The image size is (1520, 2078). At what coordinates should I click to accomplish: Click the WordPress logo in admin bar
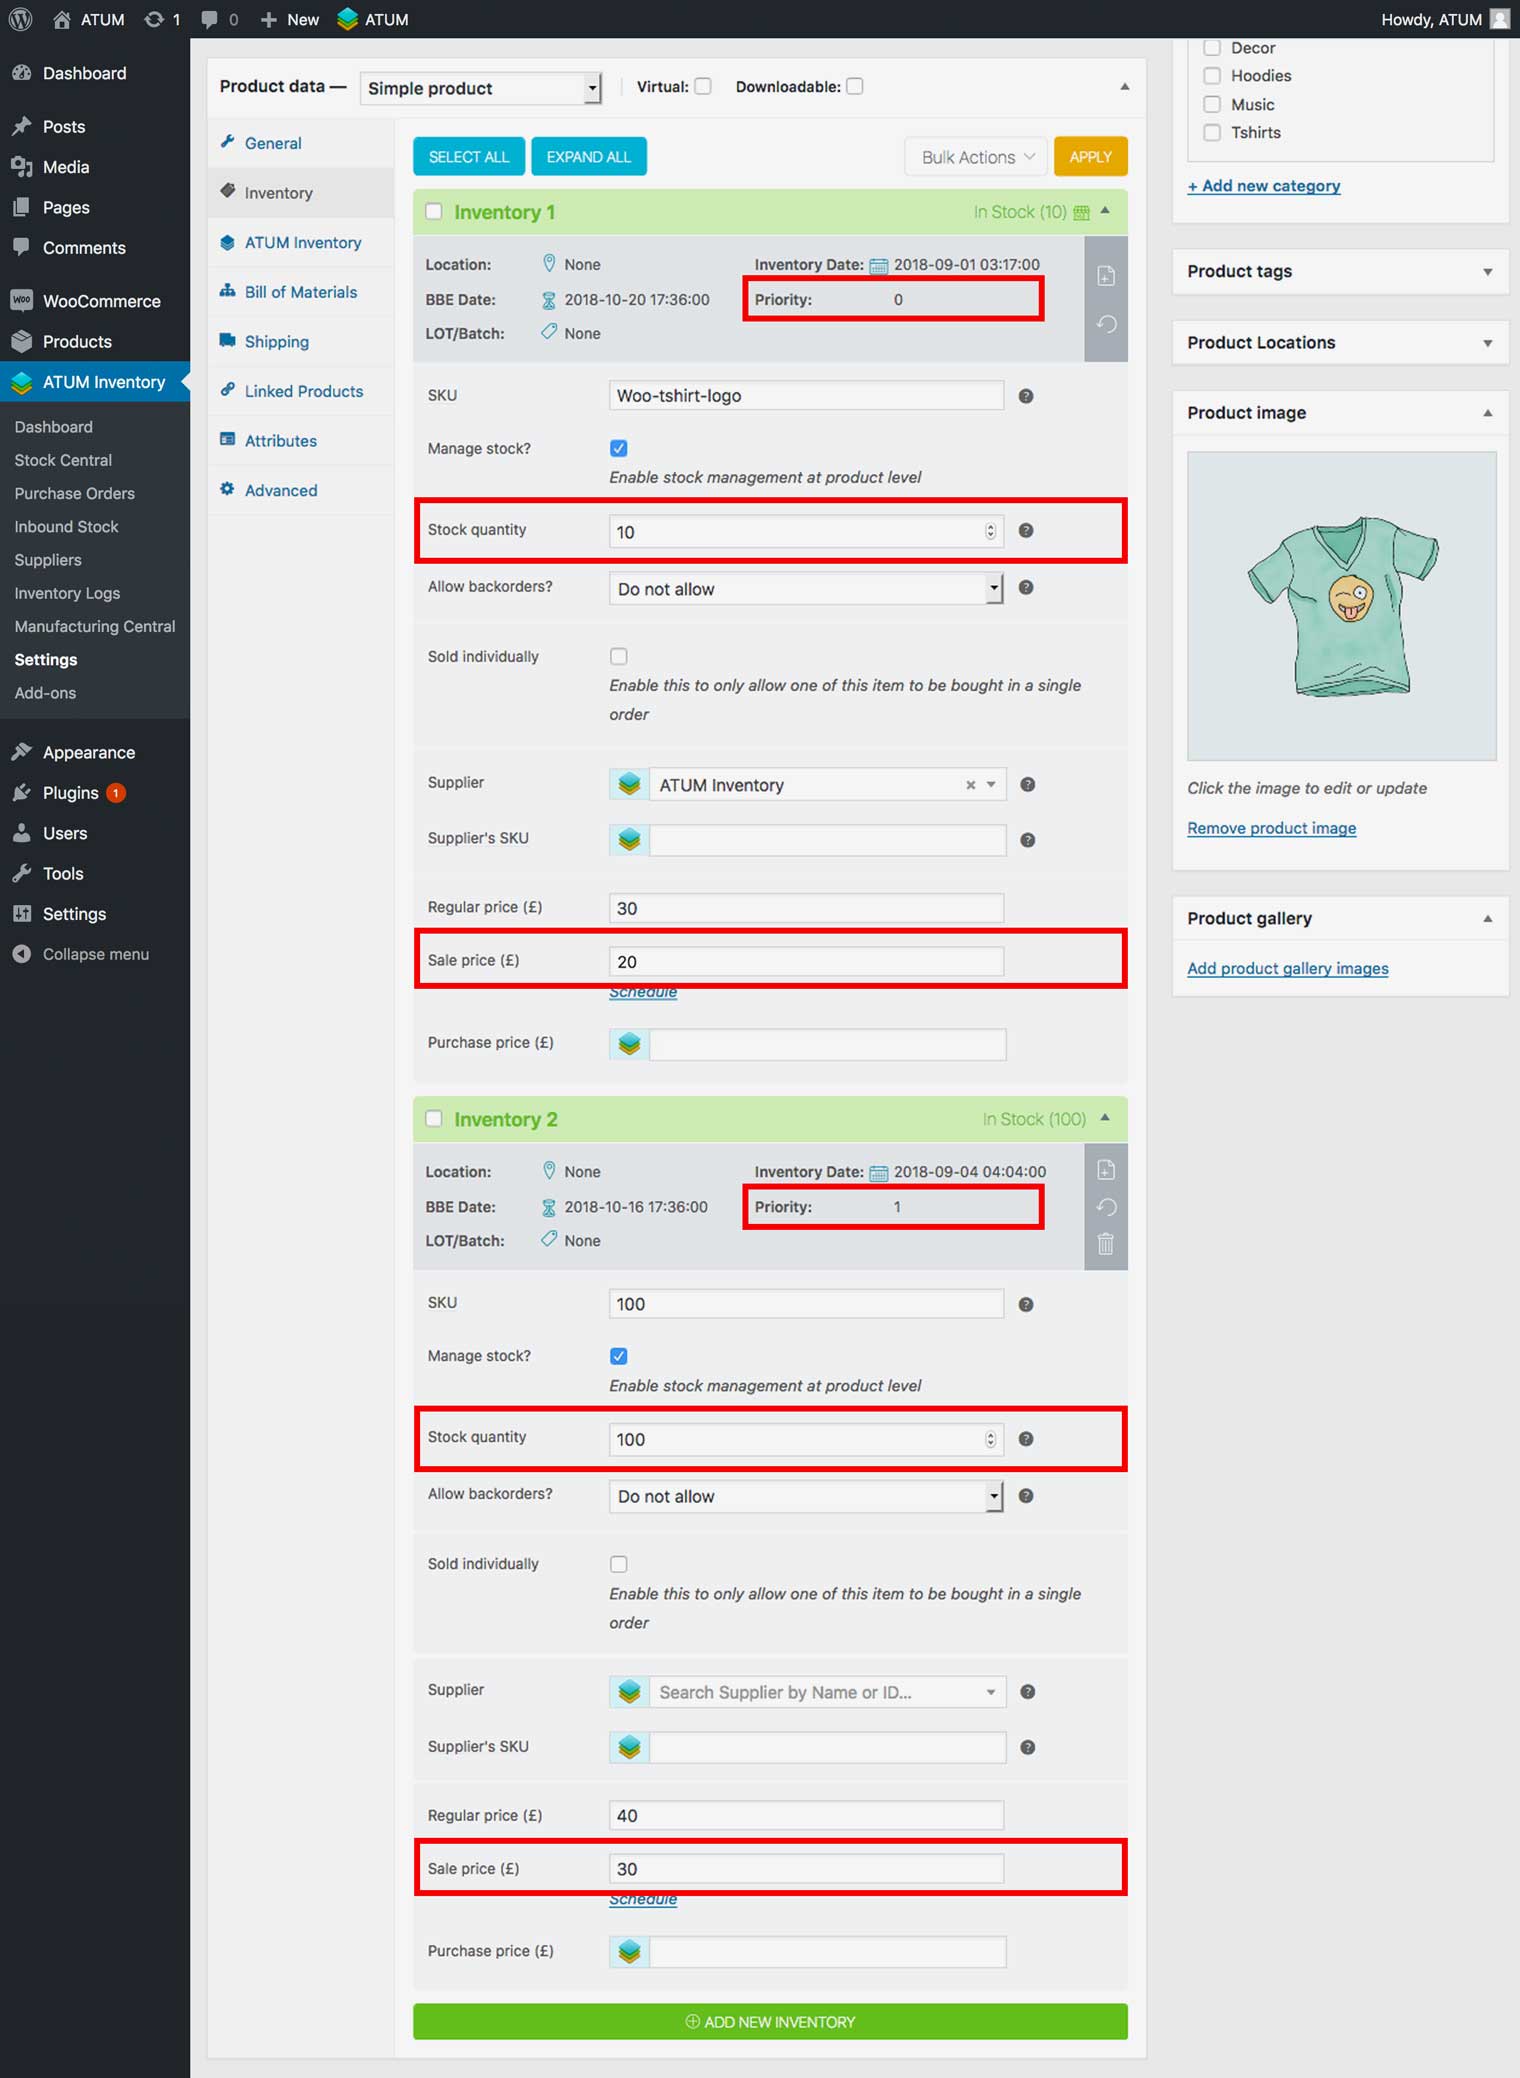click(21, 19)
